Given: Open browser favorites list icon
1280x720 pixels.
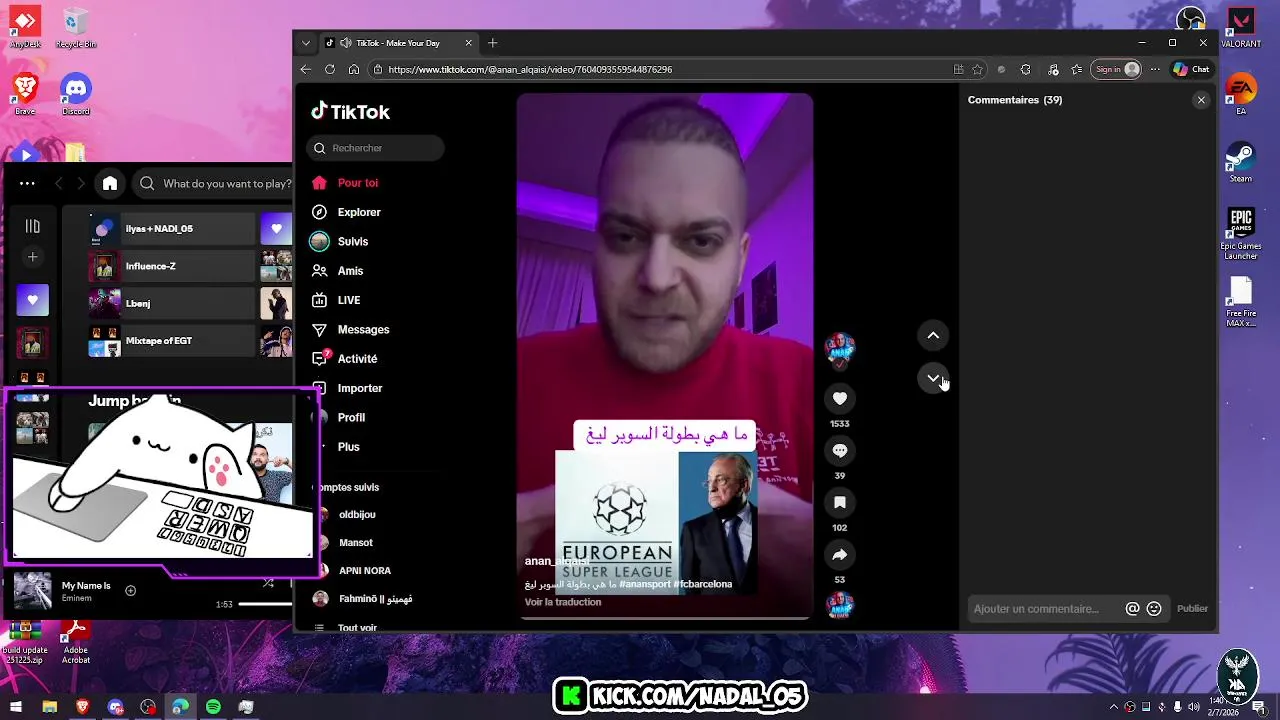Looking at the screenshot, I should tap(1077, 69).
